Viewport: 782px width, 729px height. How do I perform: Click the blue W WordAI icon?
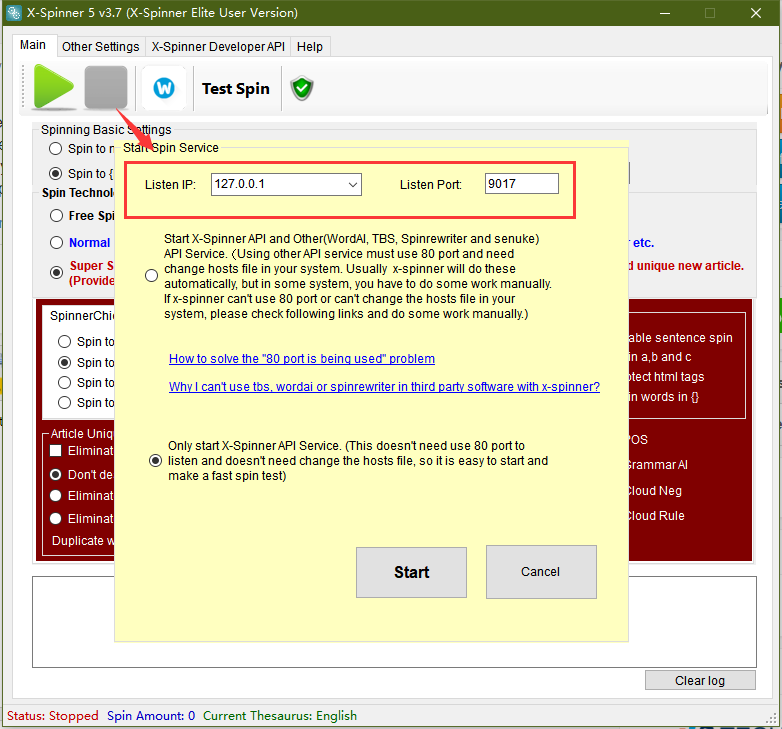tap(164, 88)
